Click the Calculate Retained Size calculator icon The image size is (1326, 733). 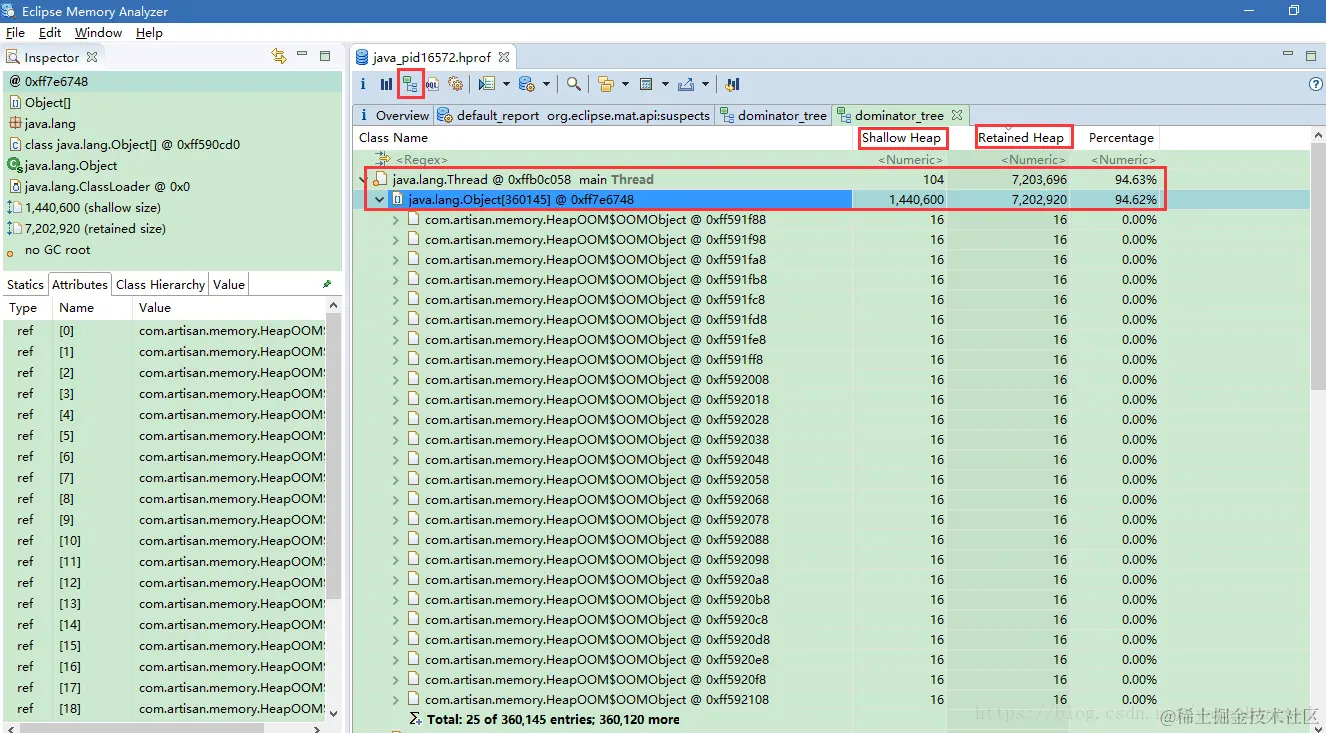coord(646,85)
